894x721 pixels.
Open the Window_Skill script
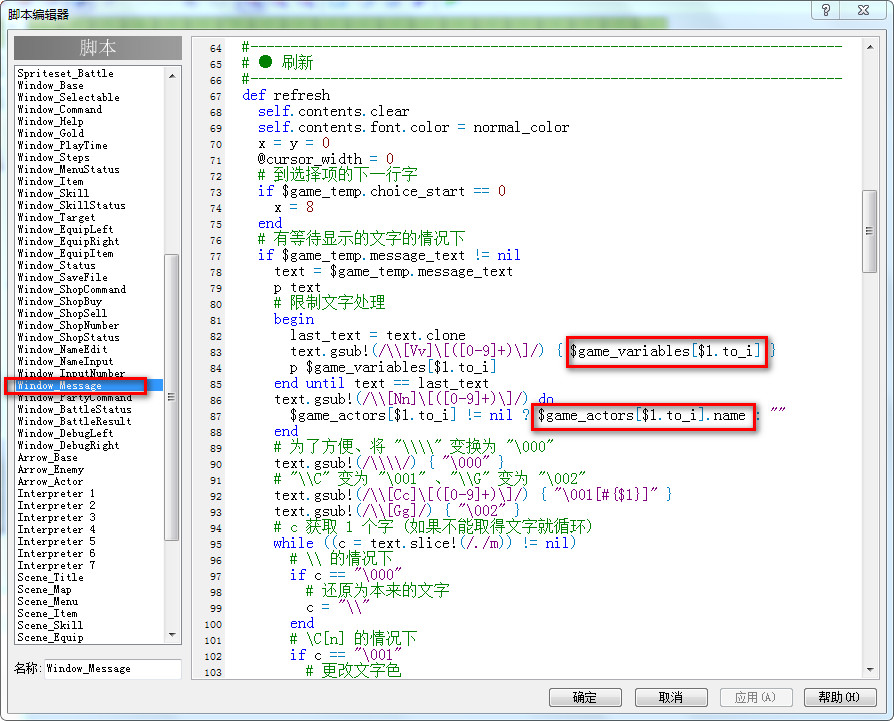54,193
